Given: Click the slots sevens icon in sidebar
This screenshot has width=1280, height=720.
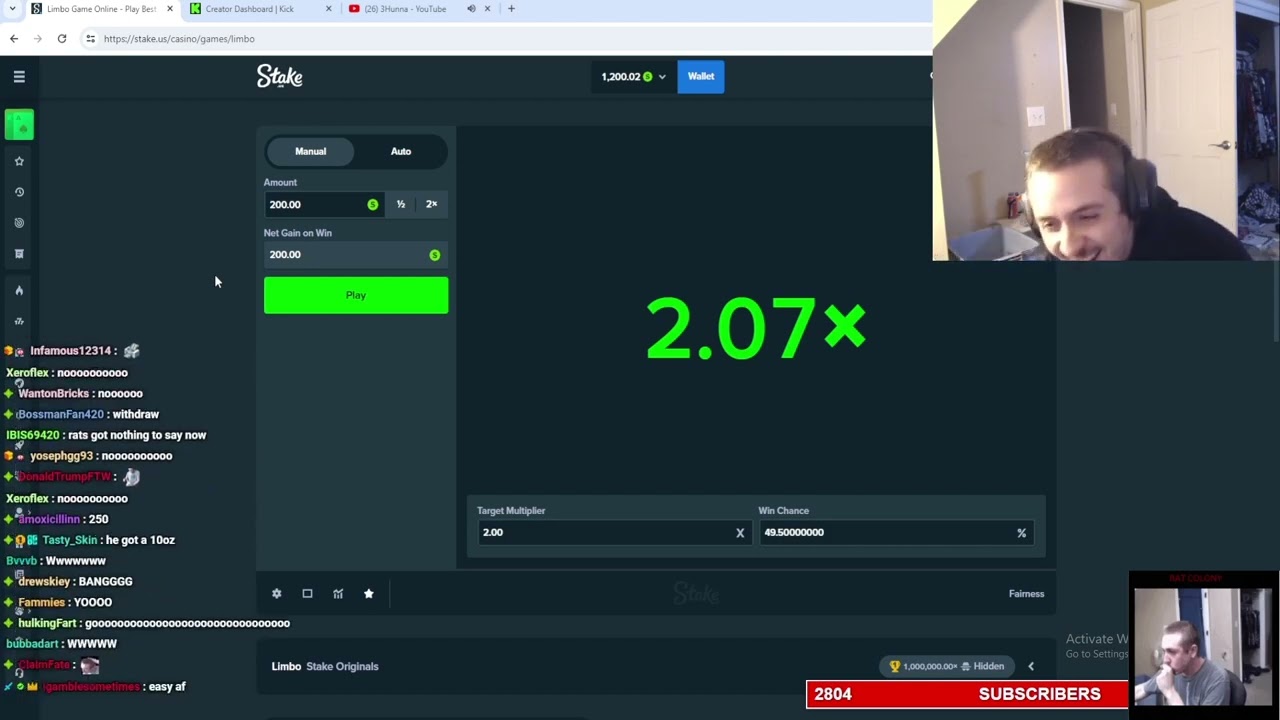Looking at the screenshot, I should pos(19,321).
